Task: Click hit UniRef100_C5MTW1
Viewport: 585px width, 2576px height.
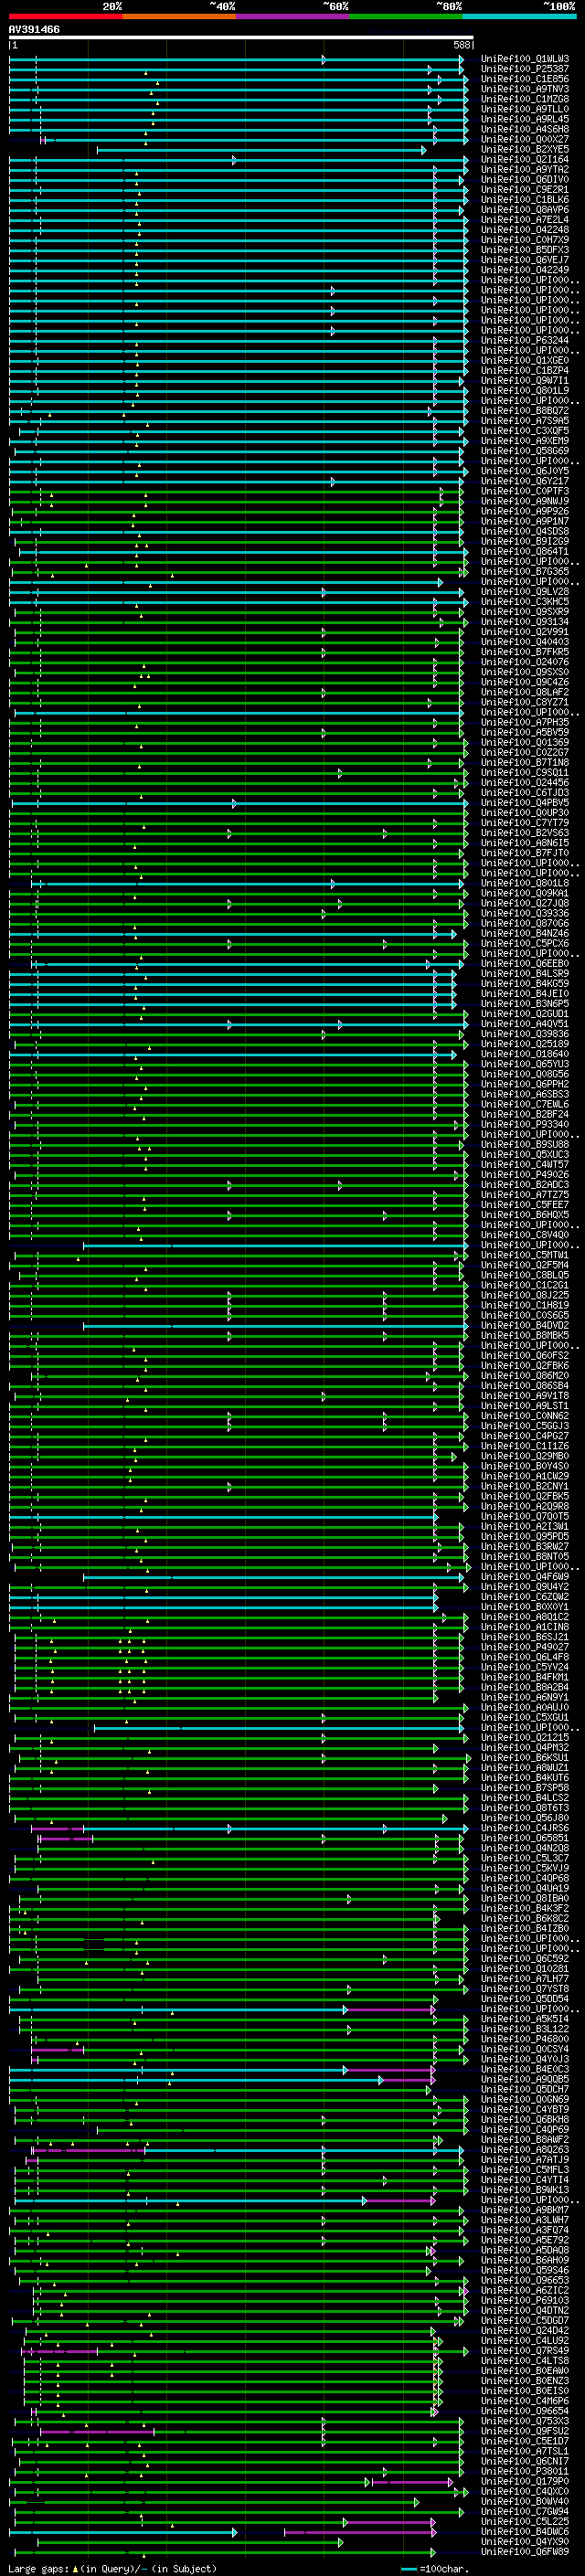Action: (x=525, y=1255)
